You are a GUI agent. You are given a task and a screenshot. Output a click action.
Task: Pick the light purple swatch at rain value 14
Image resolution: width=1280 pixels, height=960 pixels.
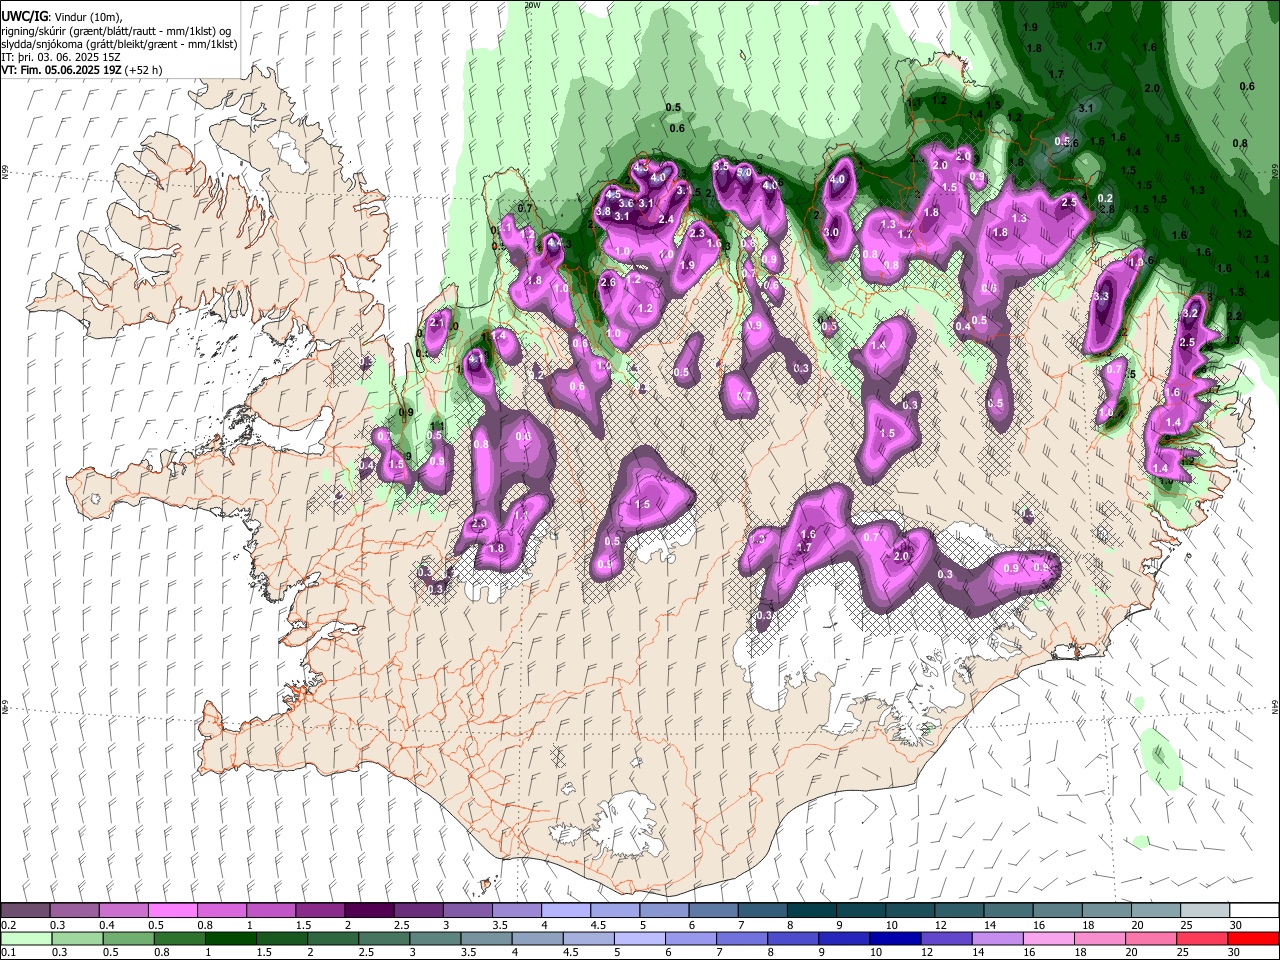pyautogui.click(x=998, y=938)
